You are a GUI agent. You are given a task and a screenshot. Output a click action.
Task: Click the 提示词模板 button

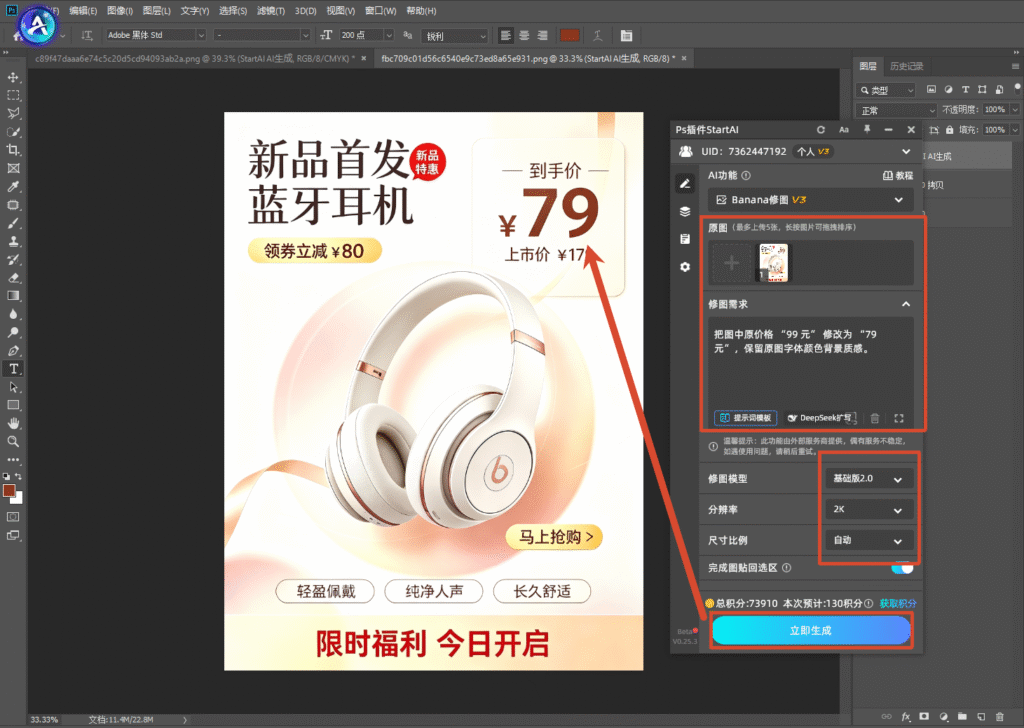(746, 418)
